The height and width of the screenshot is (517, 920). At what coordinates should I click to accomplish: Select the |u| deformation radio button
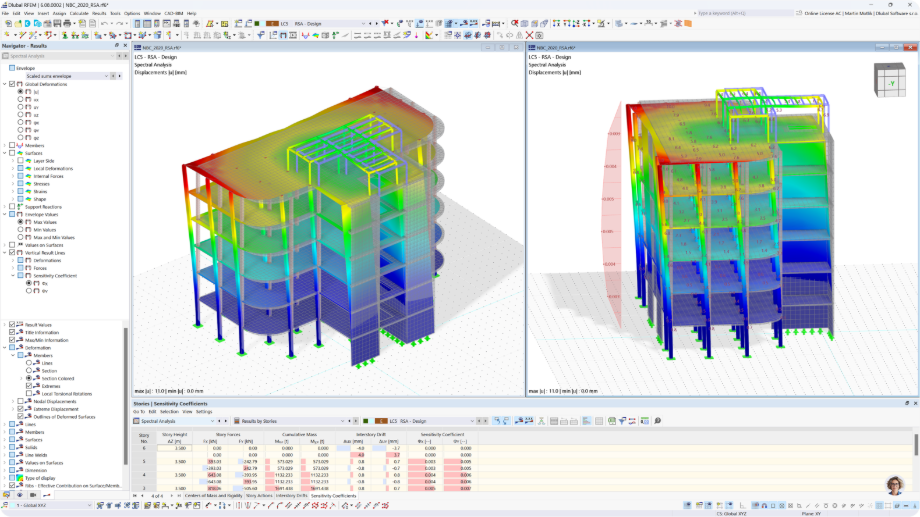click(x=21, y=92)
